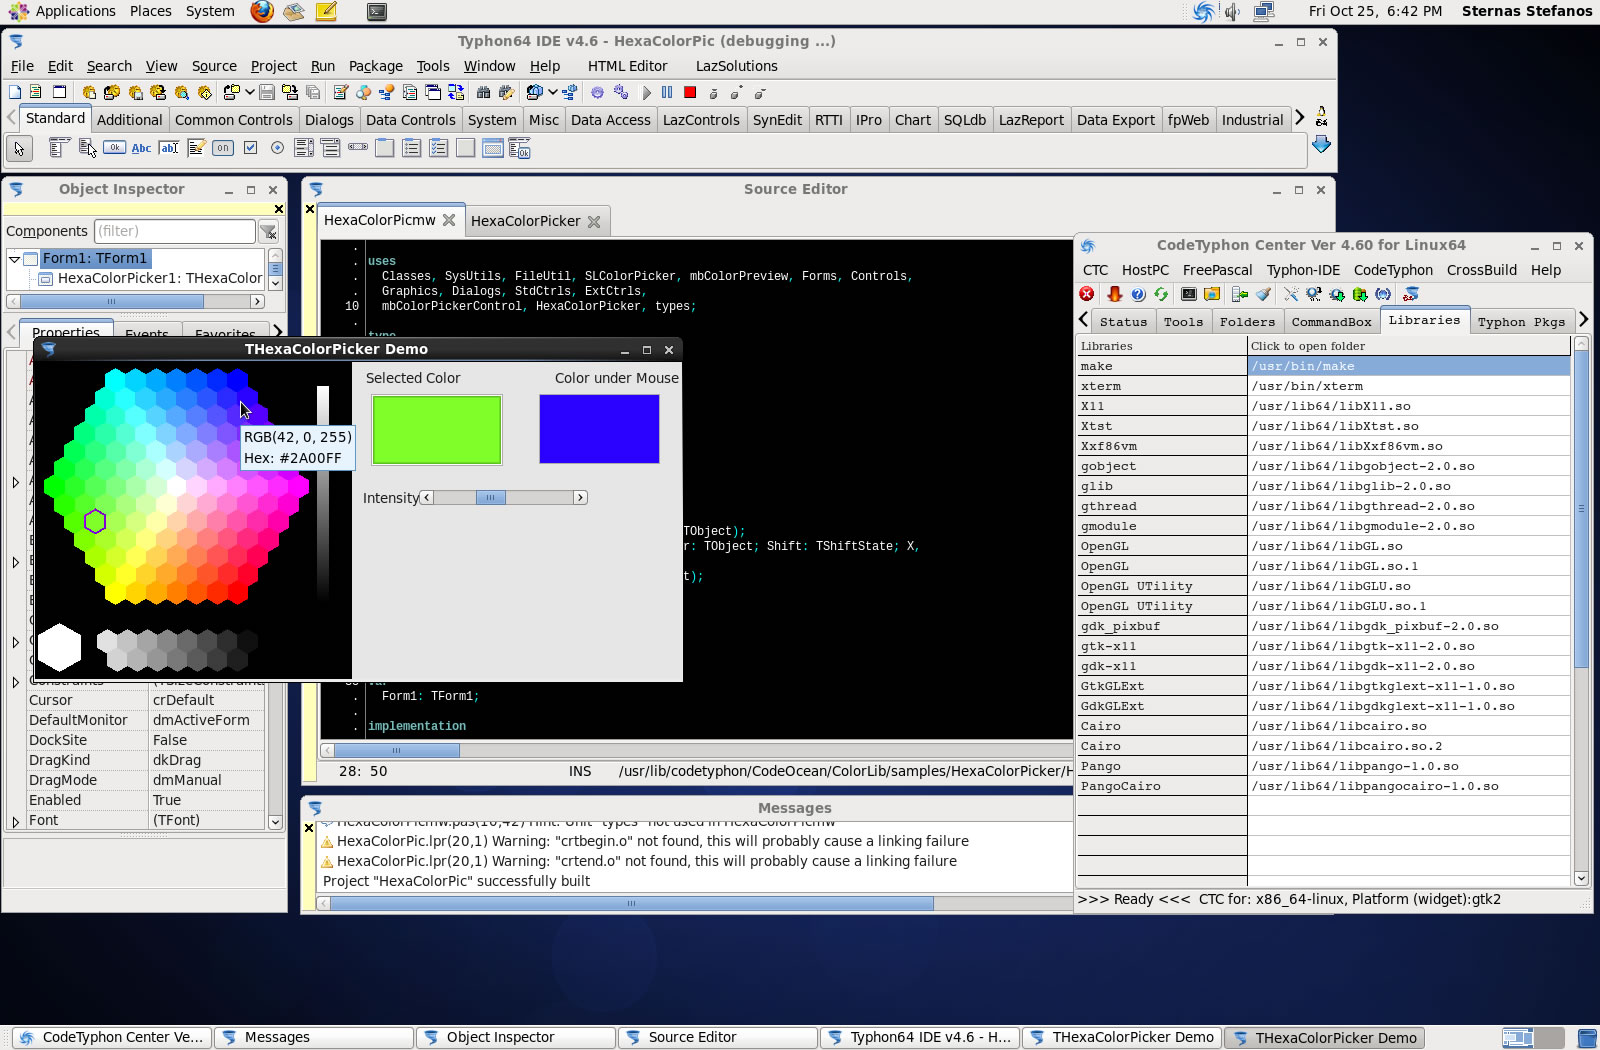Click the red download arrow in CodeTyphon Center
This screenshot has width=1600, height=1050.
tap(1114, 294)
